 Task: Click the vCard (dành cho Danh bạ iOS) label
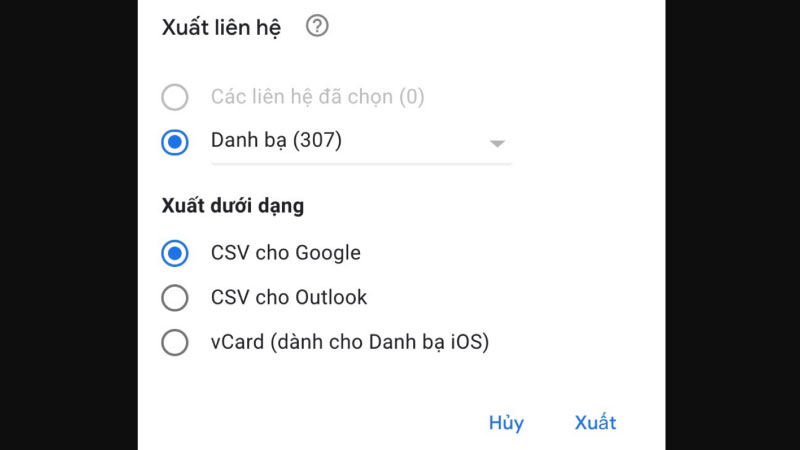pos(350,342)
